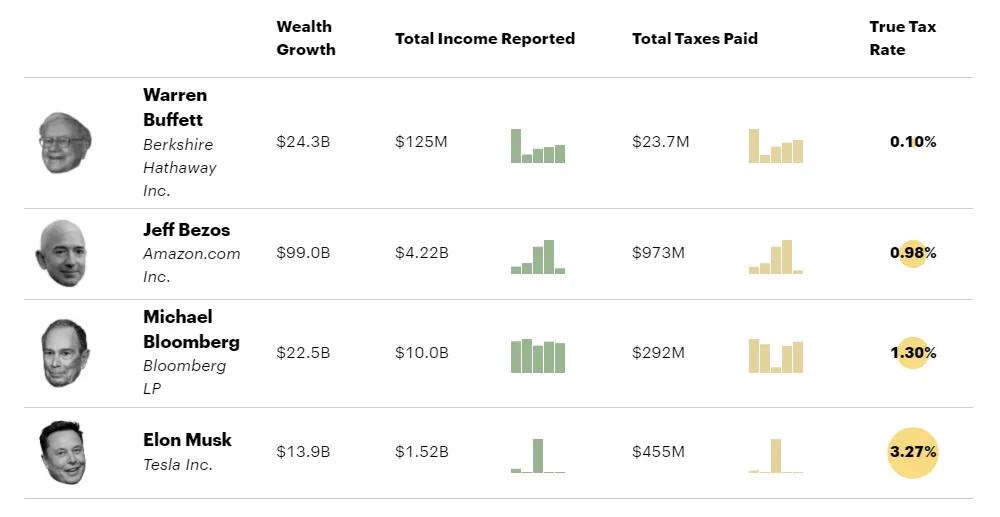Image resolution: width=1000 pixels, height=517 pixels.
Task: Click Michael Bloomberg's 1.30% tax rate circle
Action: [913, 353]
